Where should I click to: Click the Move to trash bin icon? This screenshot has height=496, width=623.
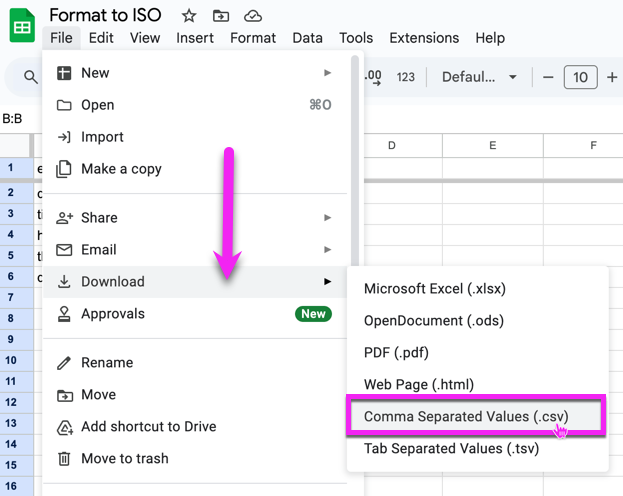64,459
